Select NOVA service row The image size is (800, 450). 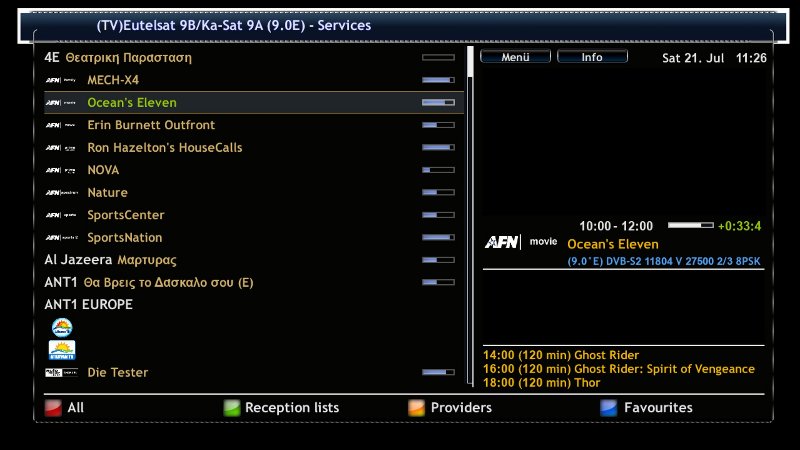(254, 170)
